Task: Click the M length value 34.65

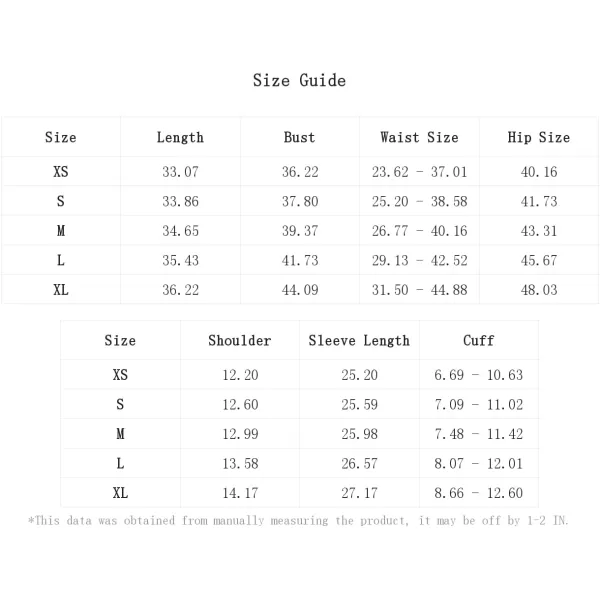Action: coord(180,231)
